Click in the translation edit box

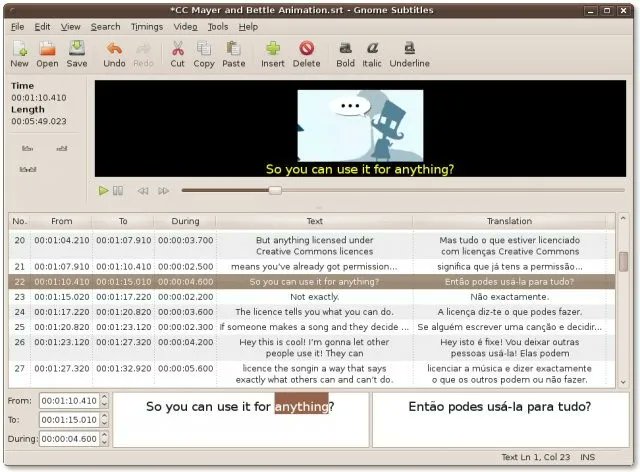point(500,420)
